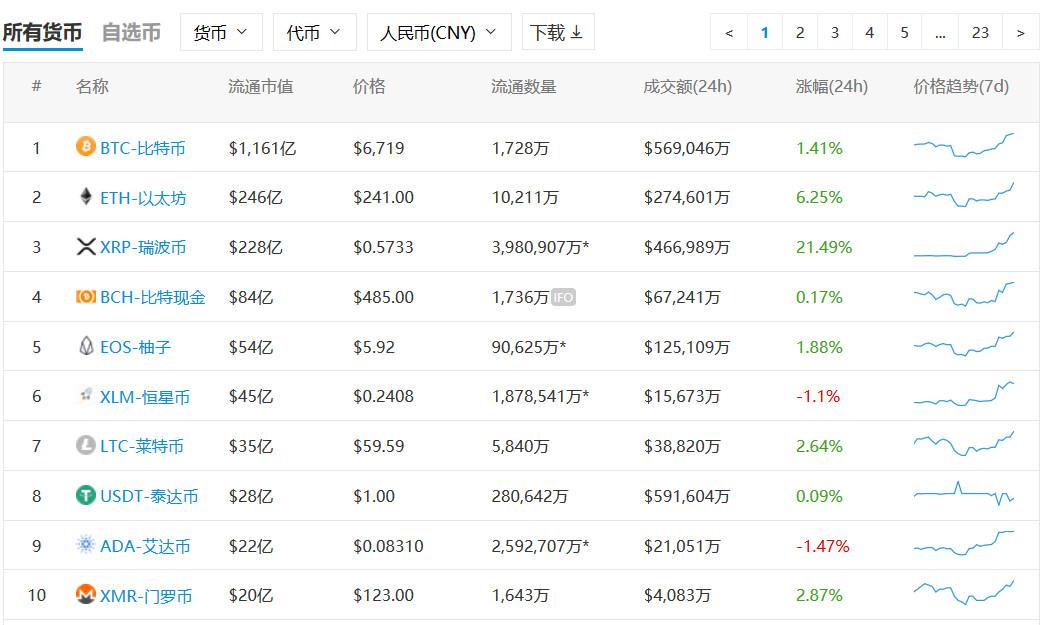Image resolution: width=1053 pixels, height=625 pixels.
Task: Jump to last page 23
Action: (980, 32)
